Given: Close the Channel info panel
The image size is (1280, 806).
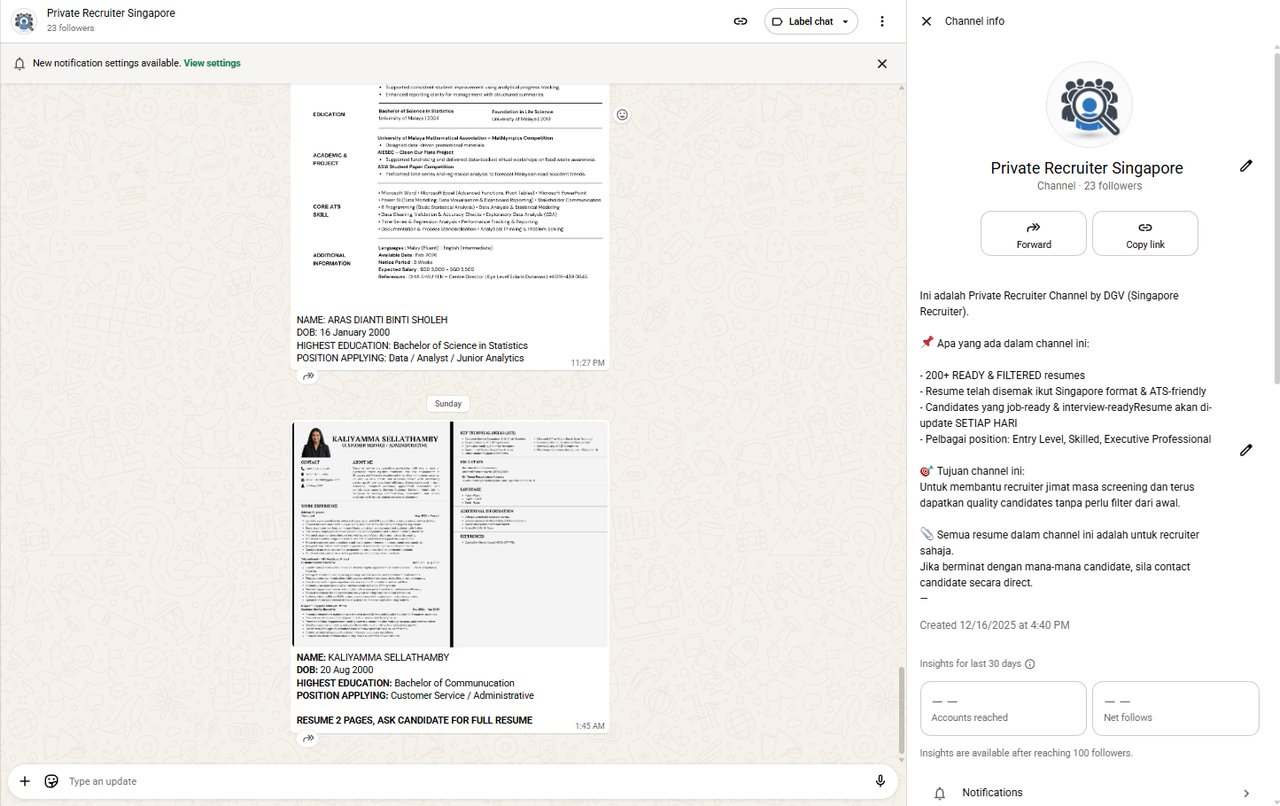Looking at the screenshot, I should pyautogui.click(x=926, y=21).
